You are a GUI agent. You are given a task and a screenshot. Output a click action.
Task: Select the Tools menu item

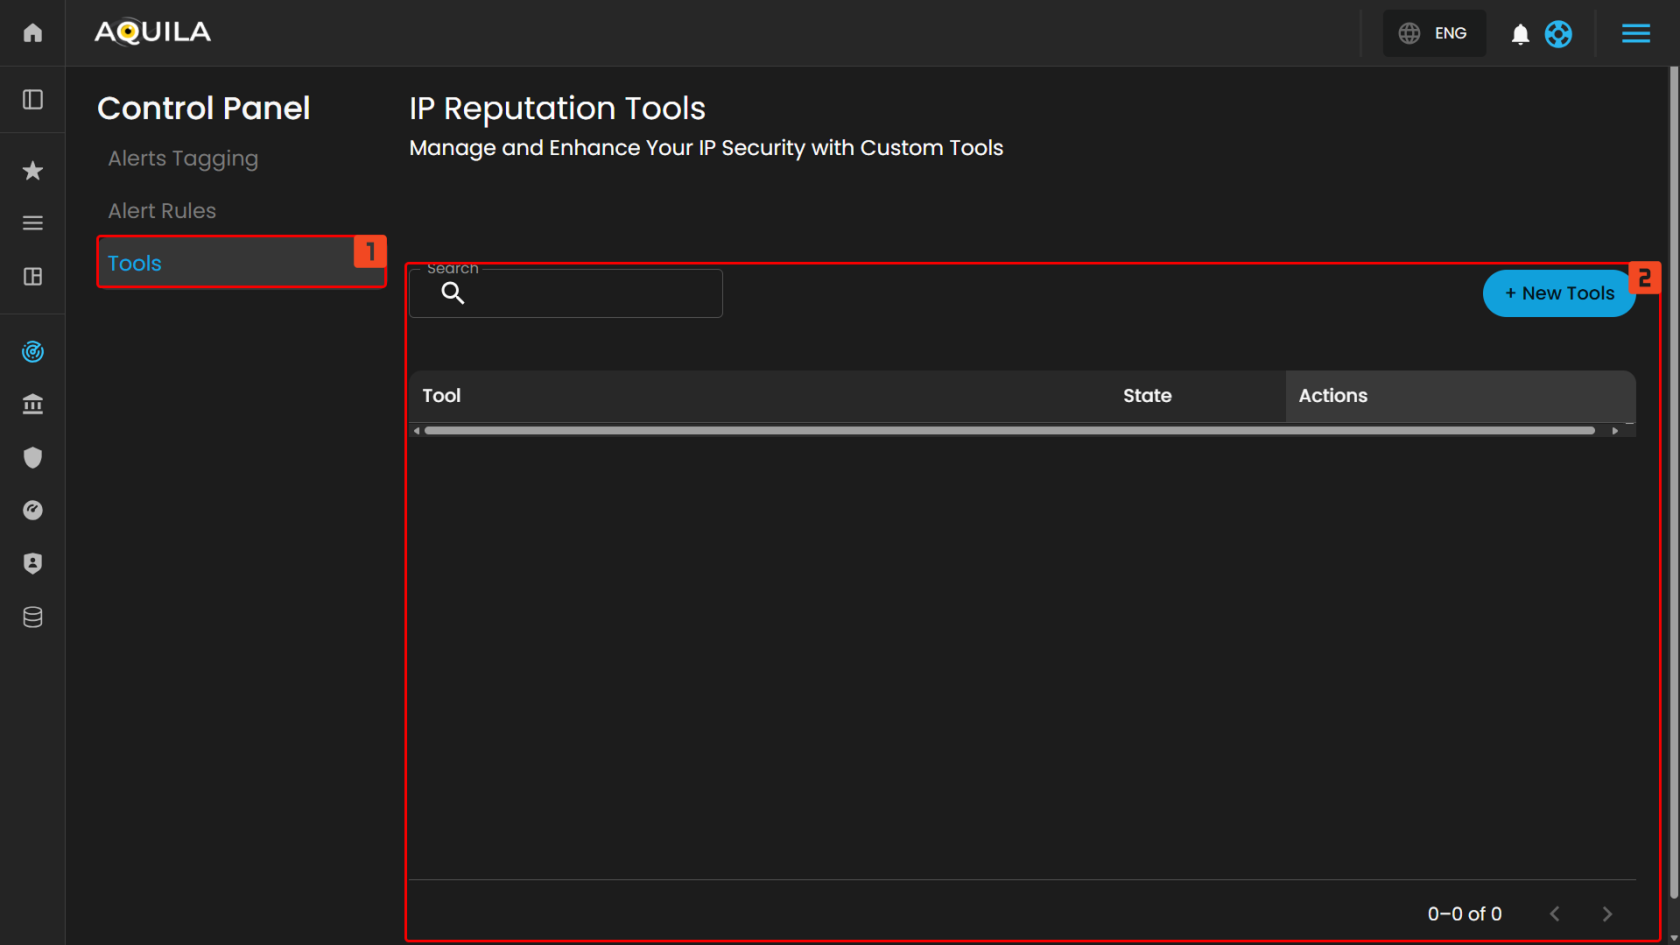135,263
